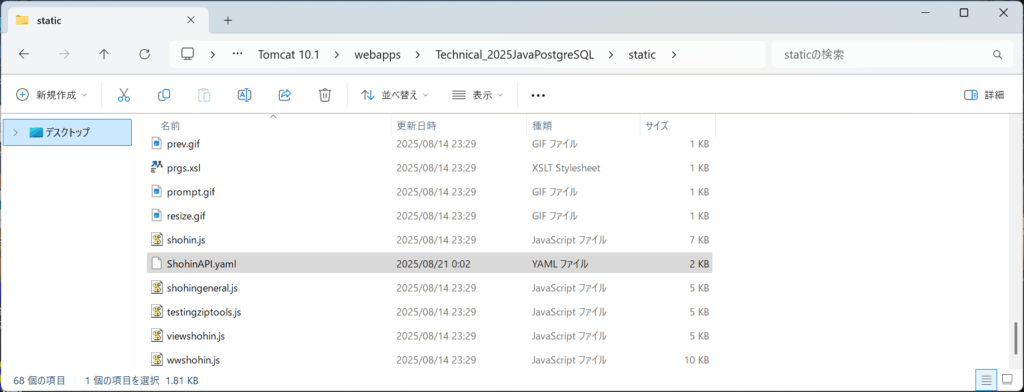Click the Delete trash can icon

coord(325,95)
